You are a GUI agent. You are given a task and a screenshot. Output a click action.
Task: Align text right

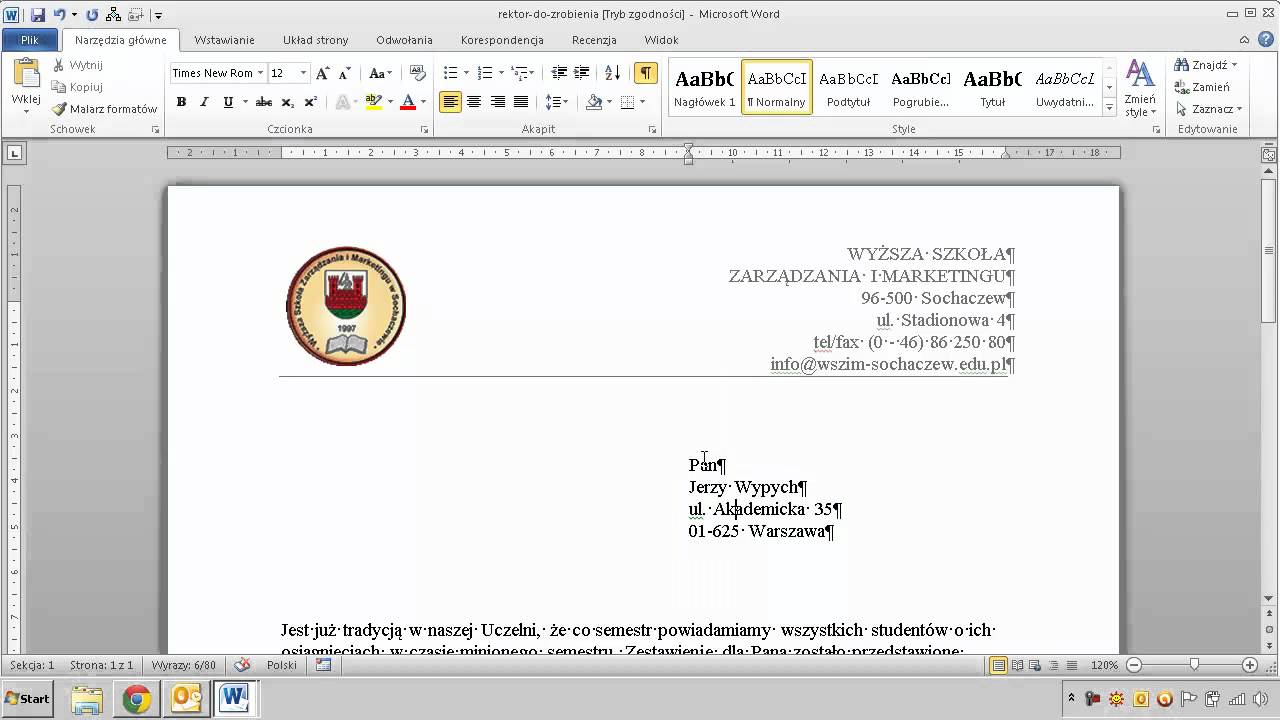pyautogui.click(x=497, y=102)
